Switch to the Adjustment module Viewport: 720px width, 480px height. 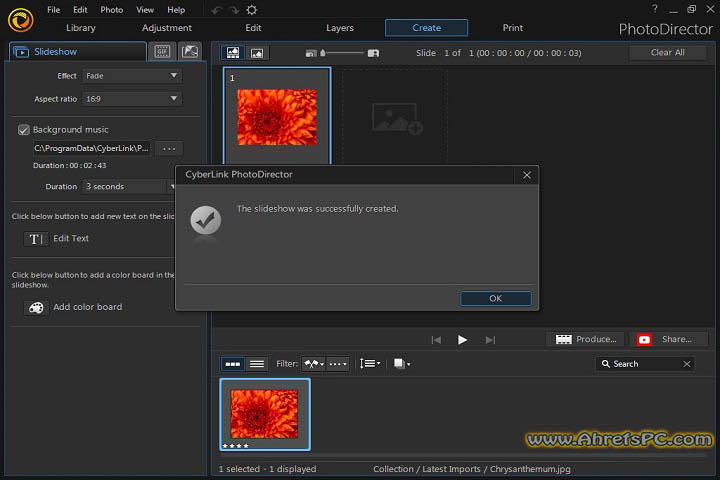pos(167,28)
